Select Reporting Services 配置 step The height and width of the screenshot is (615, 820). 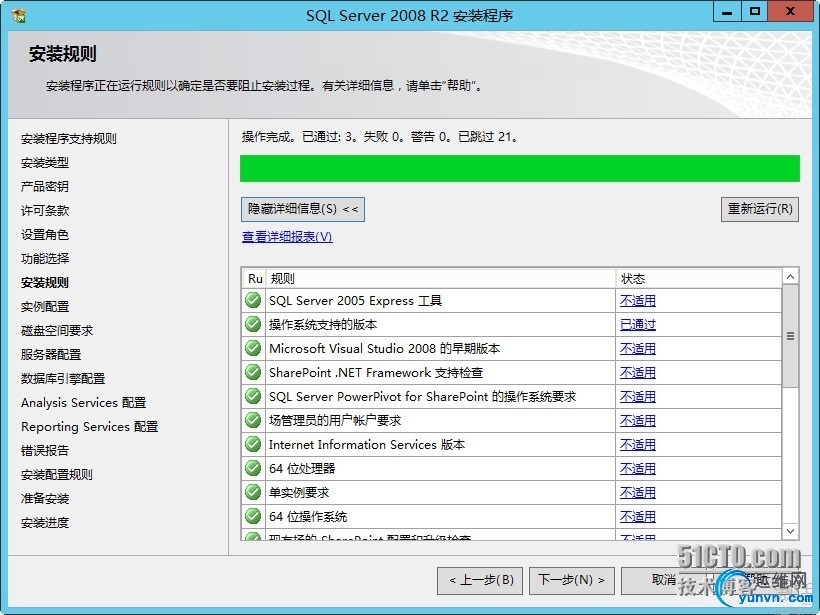89,427
